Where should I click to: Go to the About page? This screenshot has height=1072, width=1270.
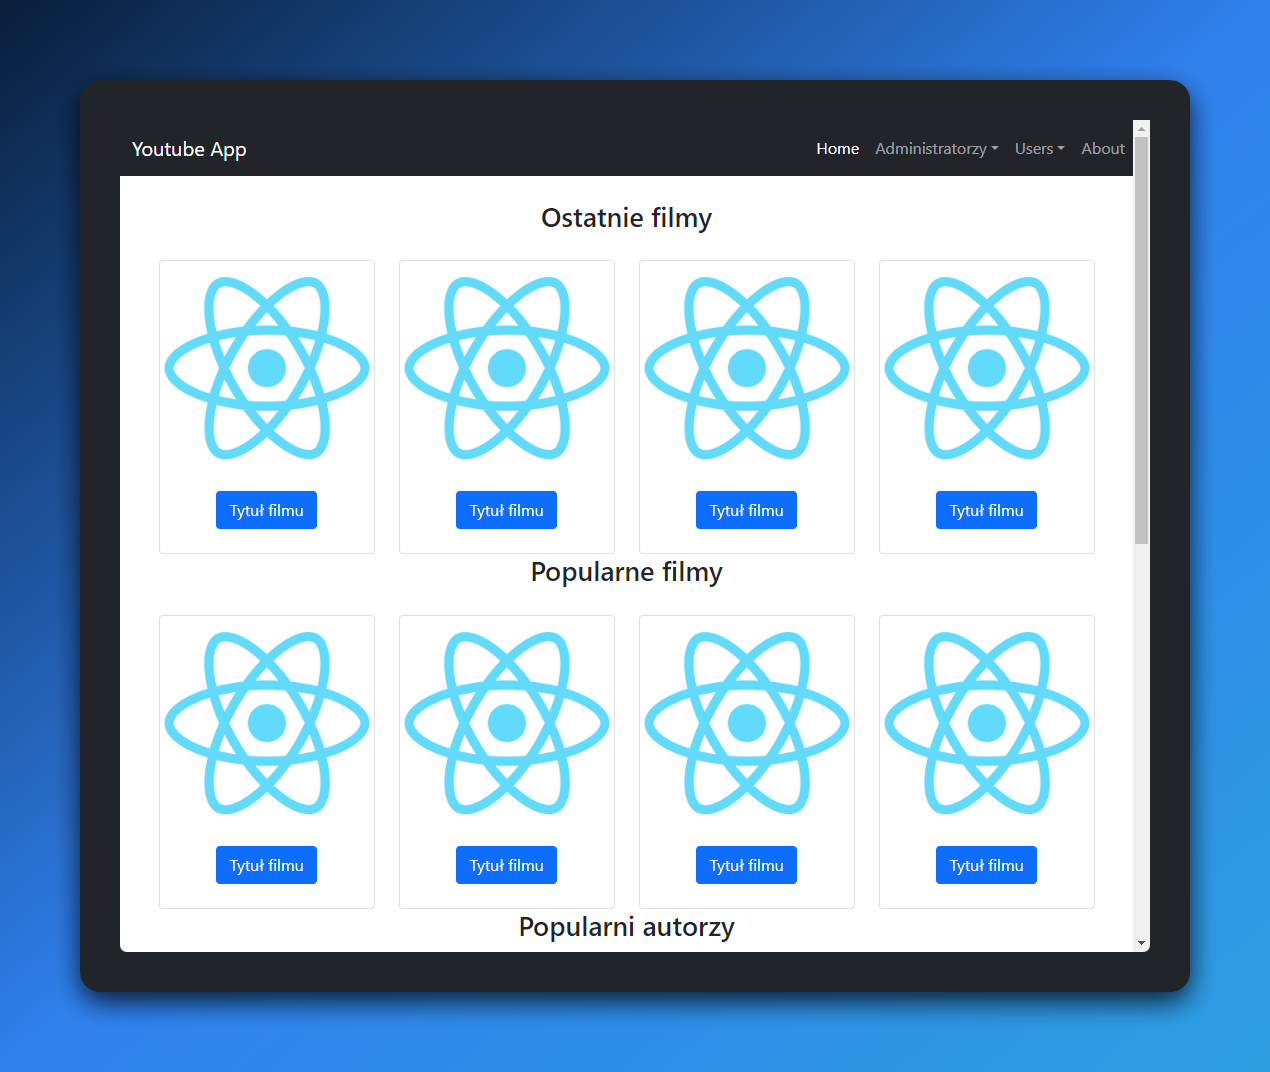1103,148
